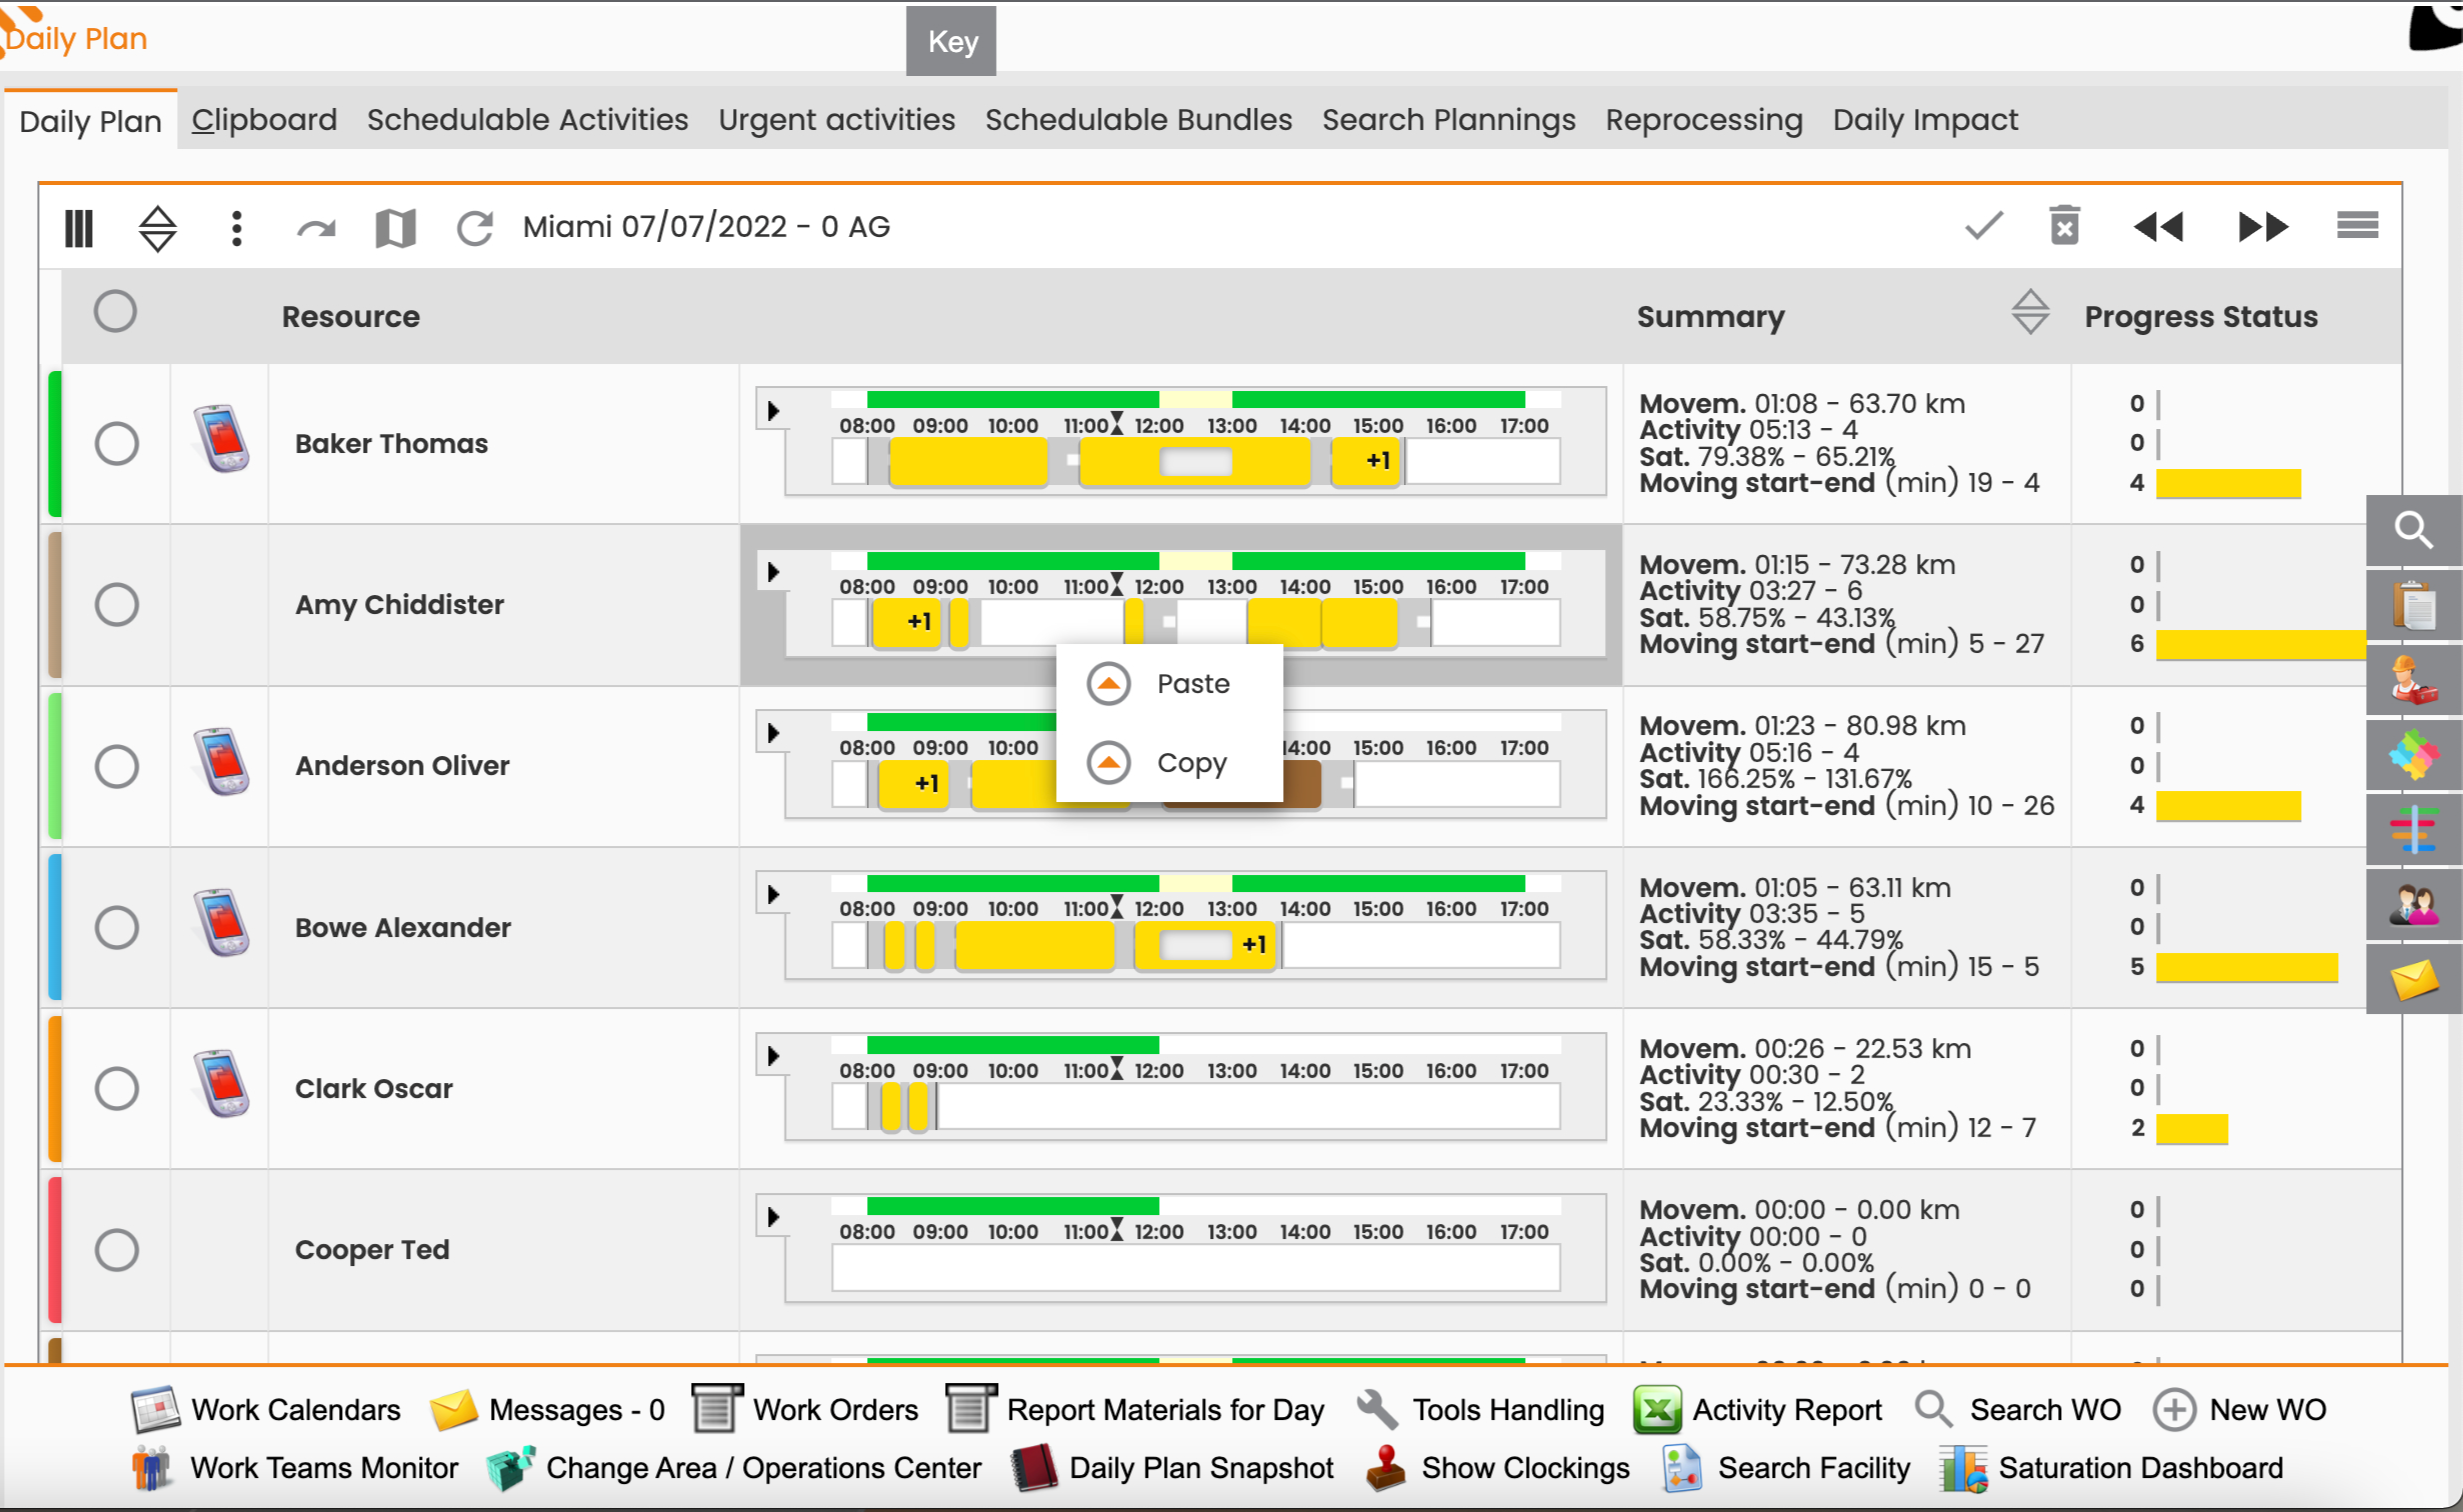Image resolution: width=2463 pixels, height=1512 pixels.
Task: Expand Cooper Ted timeline row arrow
Action: [x=772, y=1217]
